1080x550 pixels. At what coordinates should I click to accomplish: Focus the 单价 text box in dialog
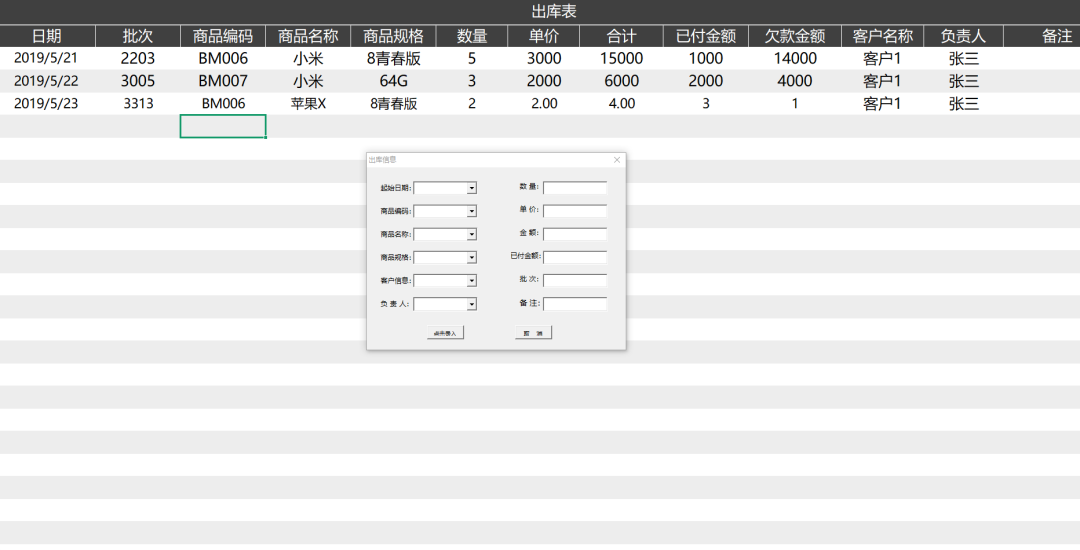[x=575, y=210]
